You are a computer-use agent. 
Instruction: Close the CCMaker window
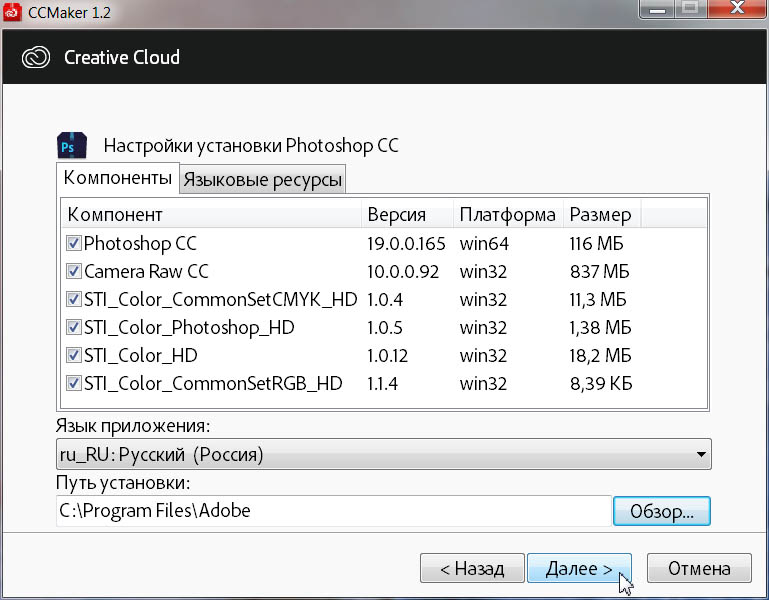(x=737, y=9)
